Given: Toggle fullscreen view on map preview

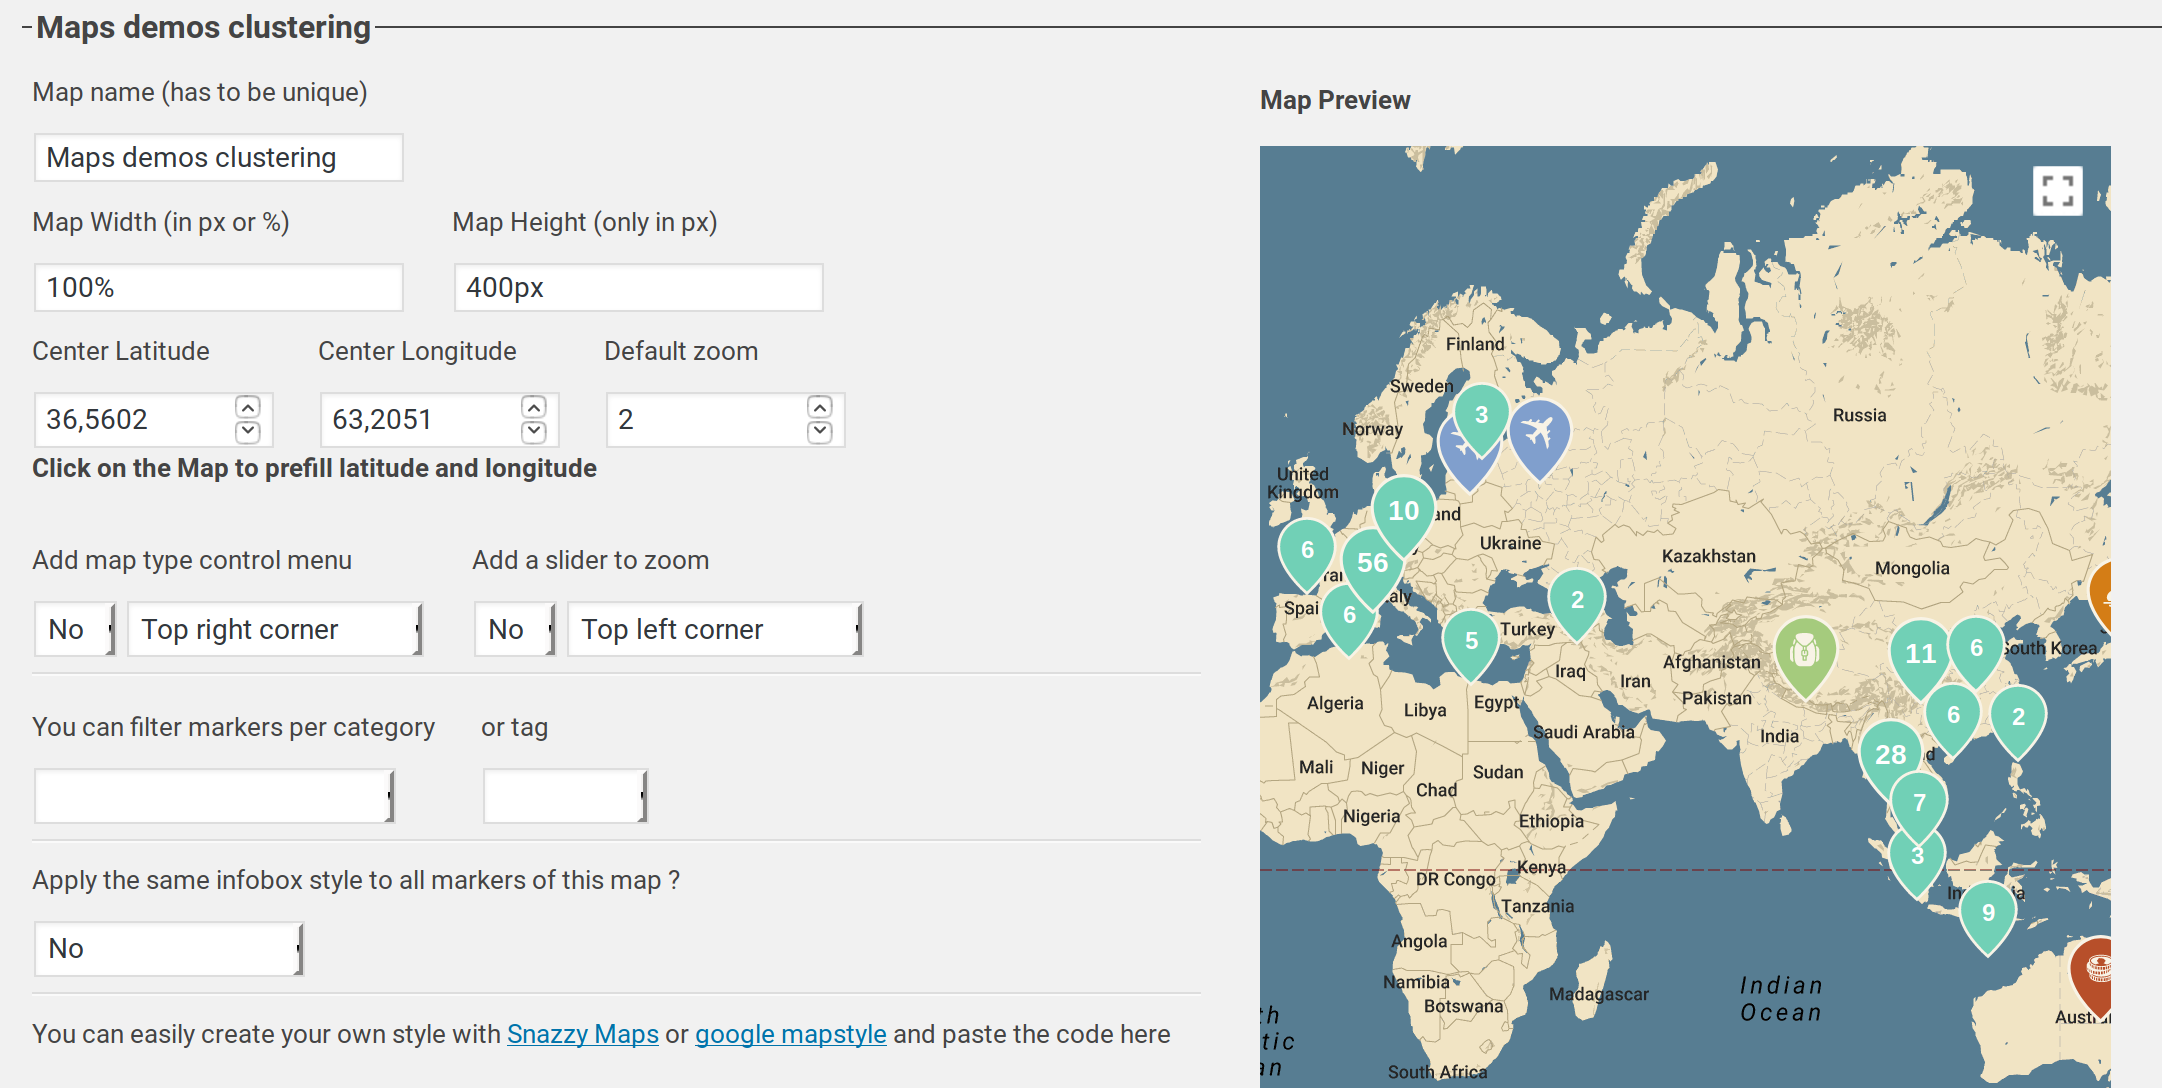Looking at the screenshot, I should pyautogui.click(x=2057, y=190).
